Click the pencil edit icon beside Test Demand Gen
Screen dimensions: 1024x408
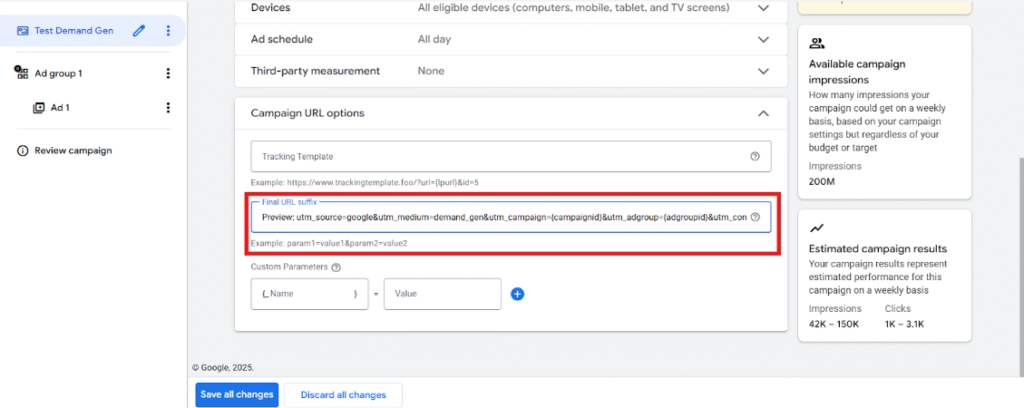[x=139, y=31]
